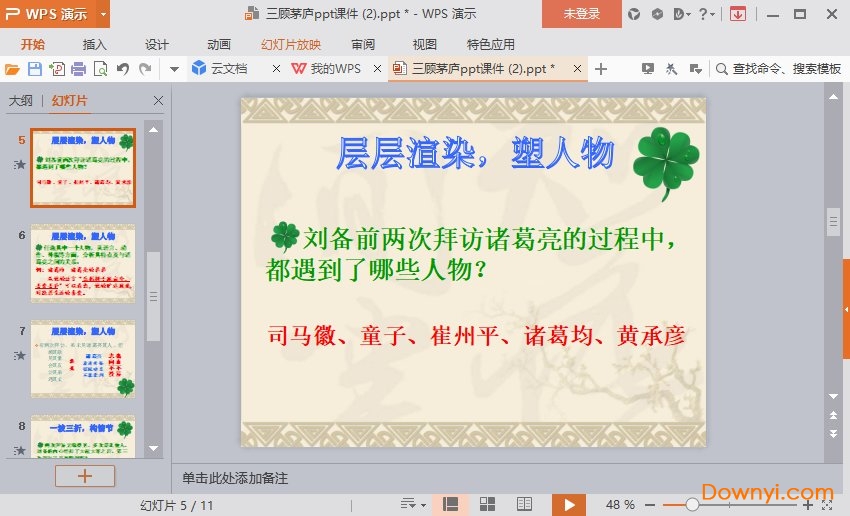The image size is (850, 516).
Task: Switch to slide sorter view
Action: pyautogui.click(x=487, y=505)
